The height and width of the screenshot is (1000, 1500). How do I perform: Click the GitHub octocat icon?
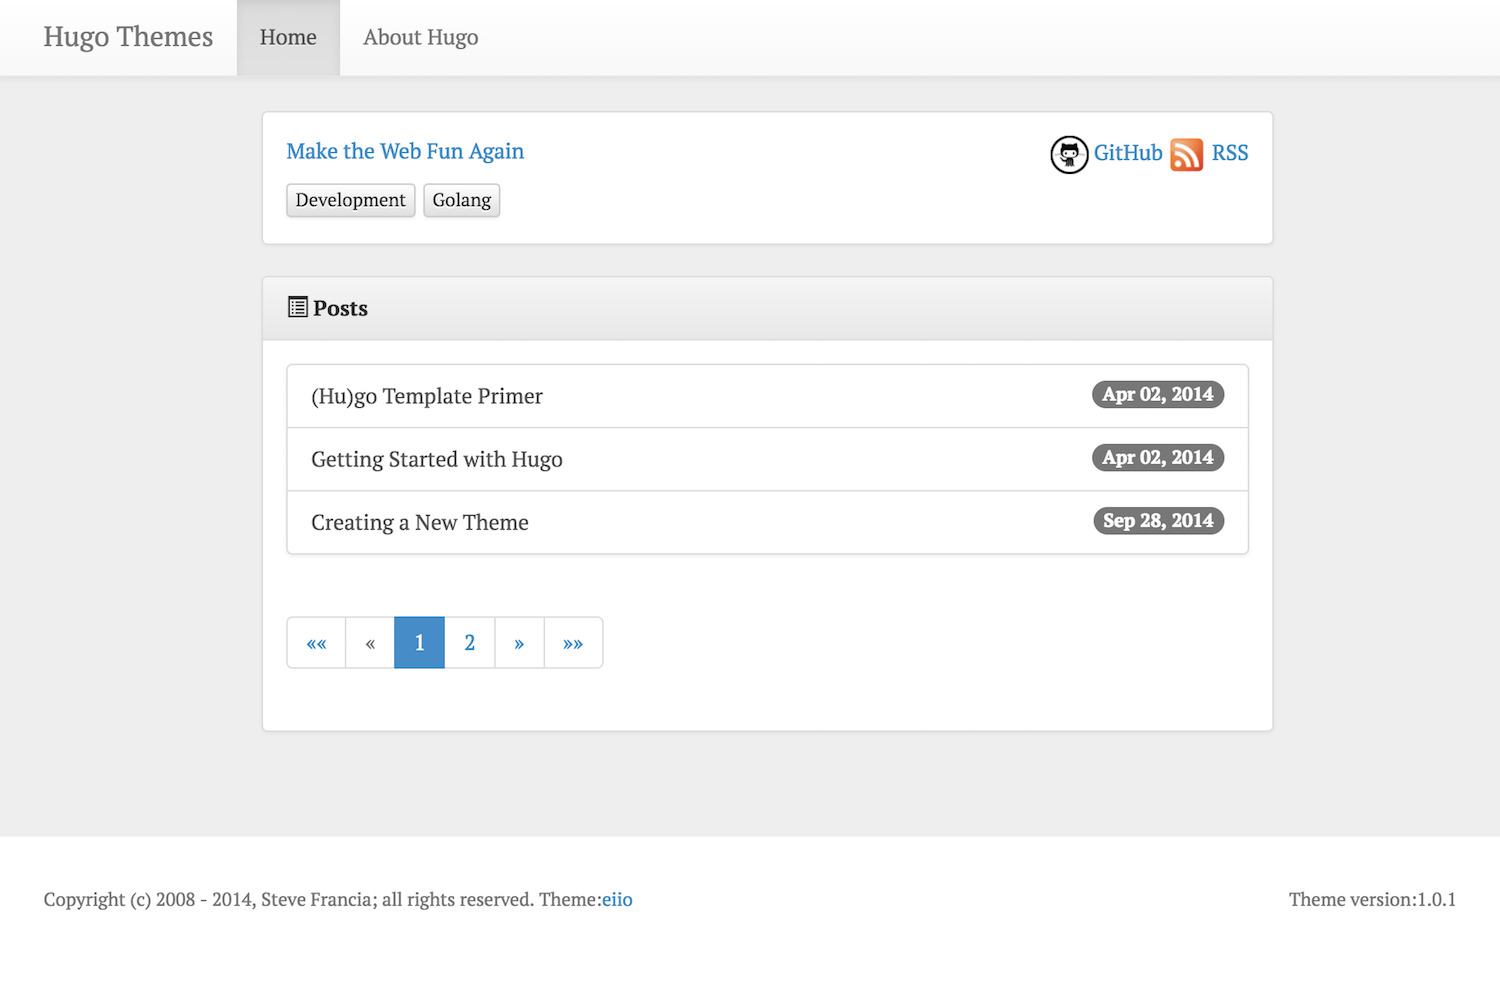click(1069, 155)
